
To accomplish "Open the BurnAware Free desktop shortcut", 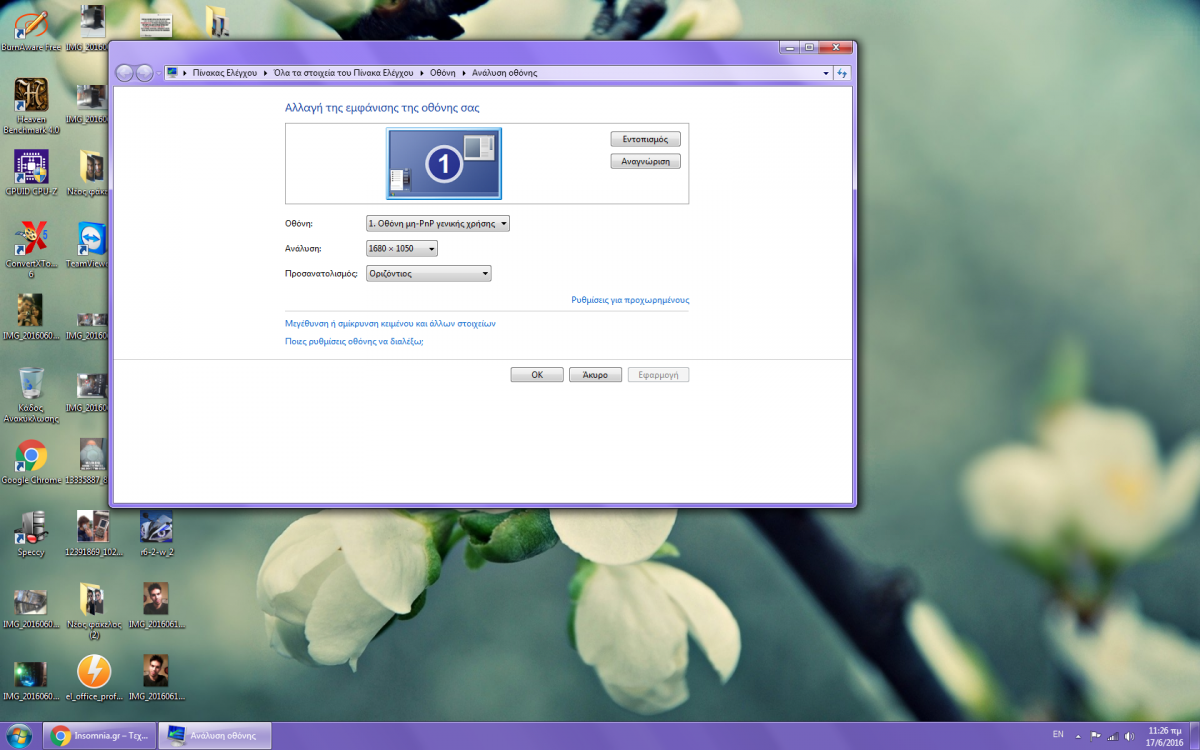I will pyautogui.click(x=31, y=28).
